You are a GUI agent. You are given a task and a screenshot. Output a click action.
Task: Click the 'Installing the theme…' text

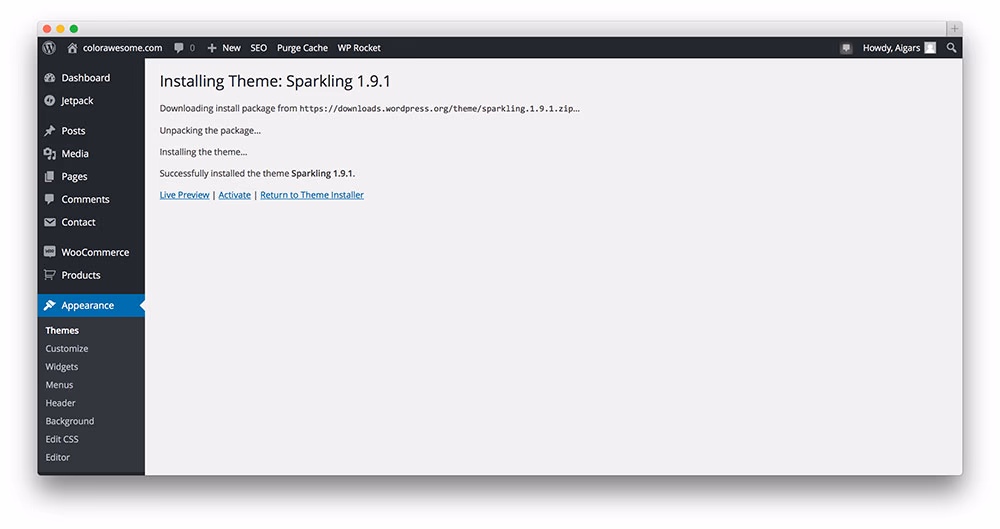[203, 152]
